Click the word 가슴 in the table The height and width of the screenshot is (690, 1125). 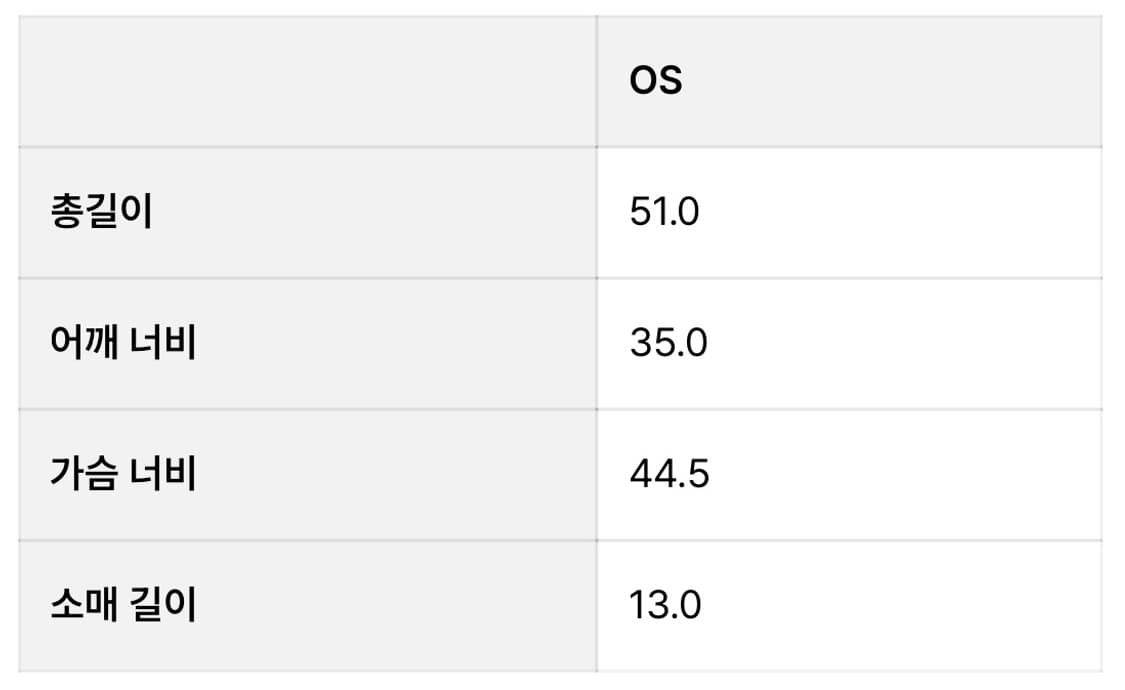(84, 474)
